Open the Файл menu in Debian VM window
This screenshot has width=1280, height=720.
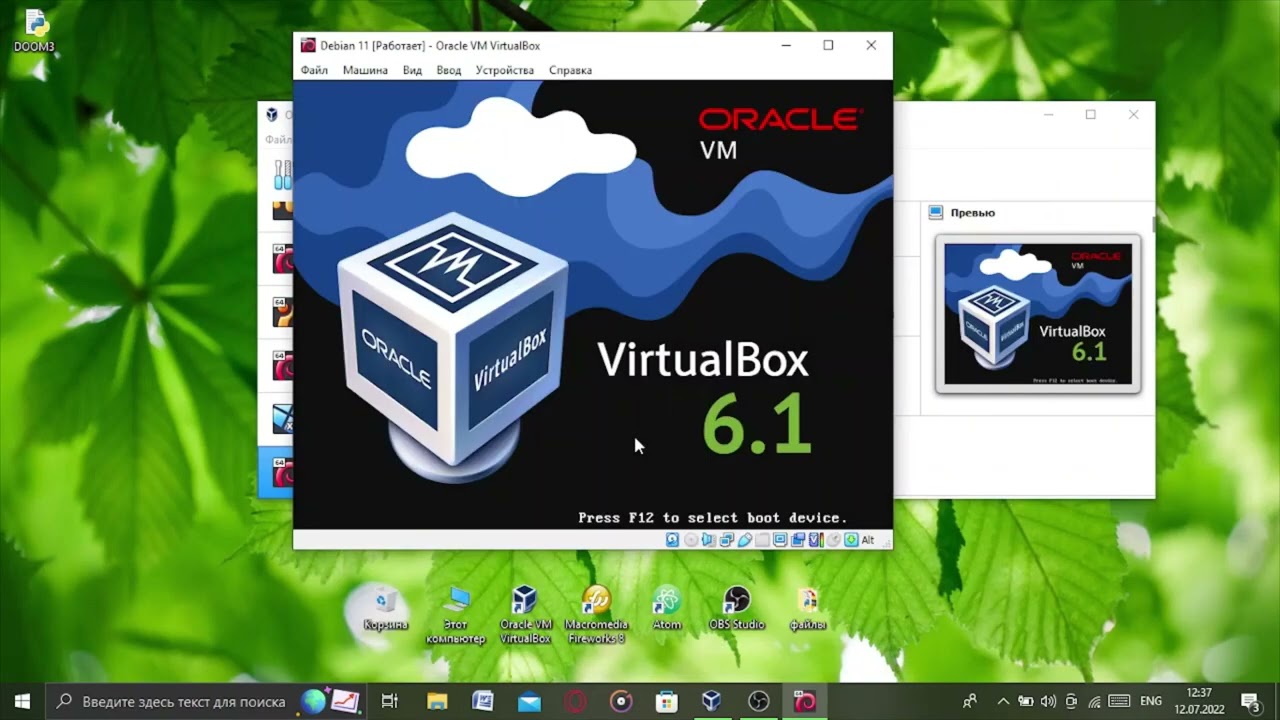(x=314, y=70)
